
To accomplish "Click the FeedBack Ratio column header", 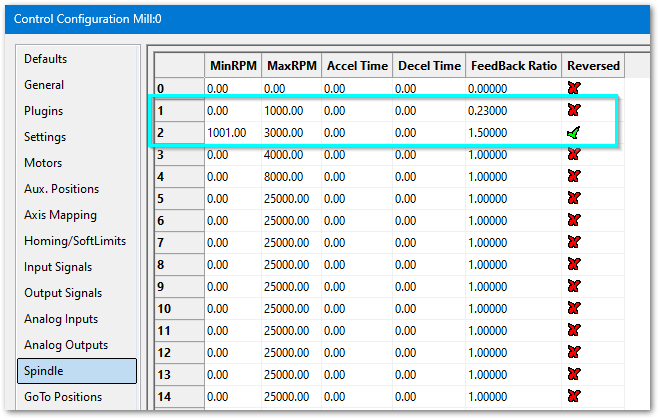I will [513, 66].
